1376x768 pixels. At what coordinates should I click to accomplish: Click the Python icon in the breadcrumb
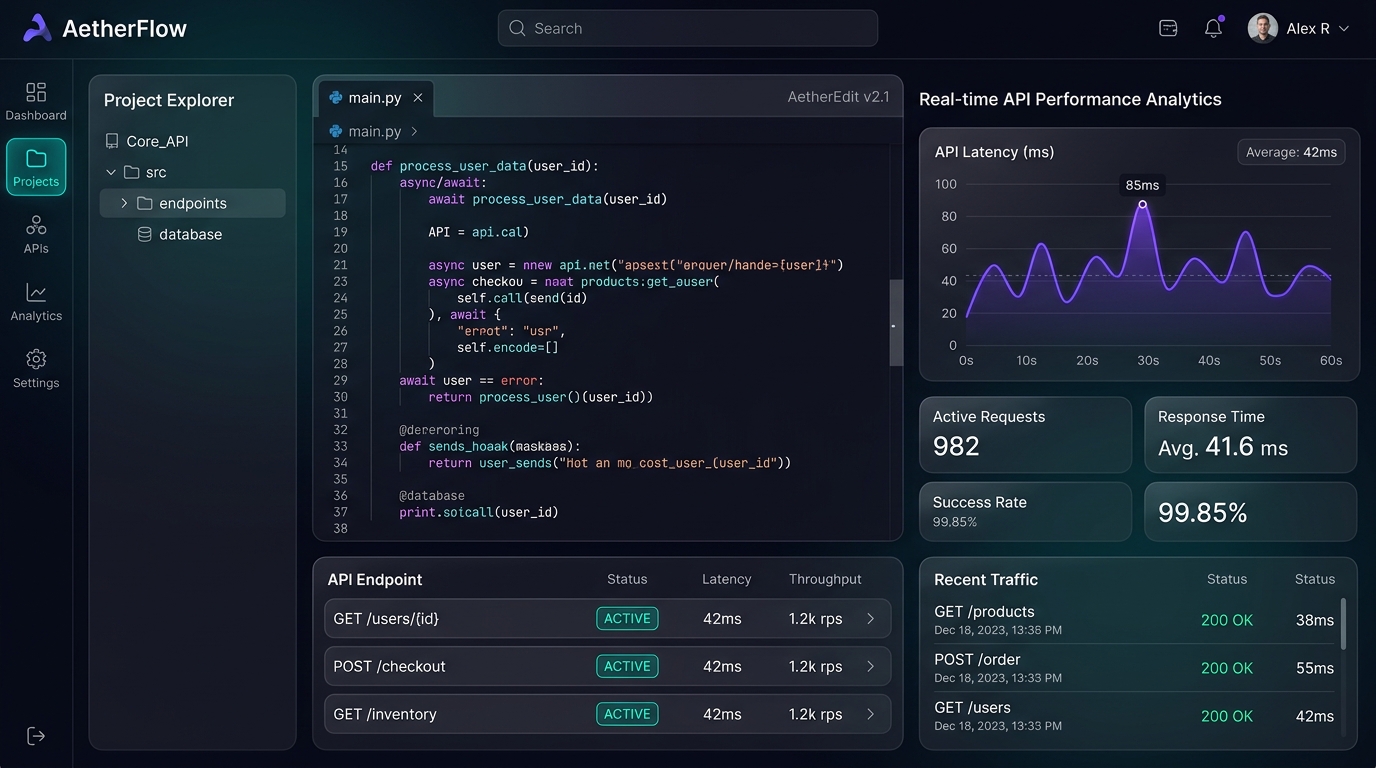tap(336, 131)
